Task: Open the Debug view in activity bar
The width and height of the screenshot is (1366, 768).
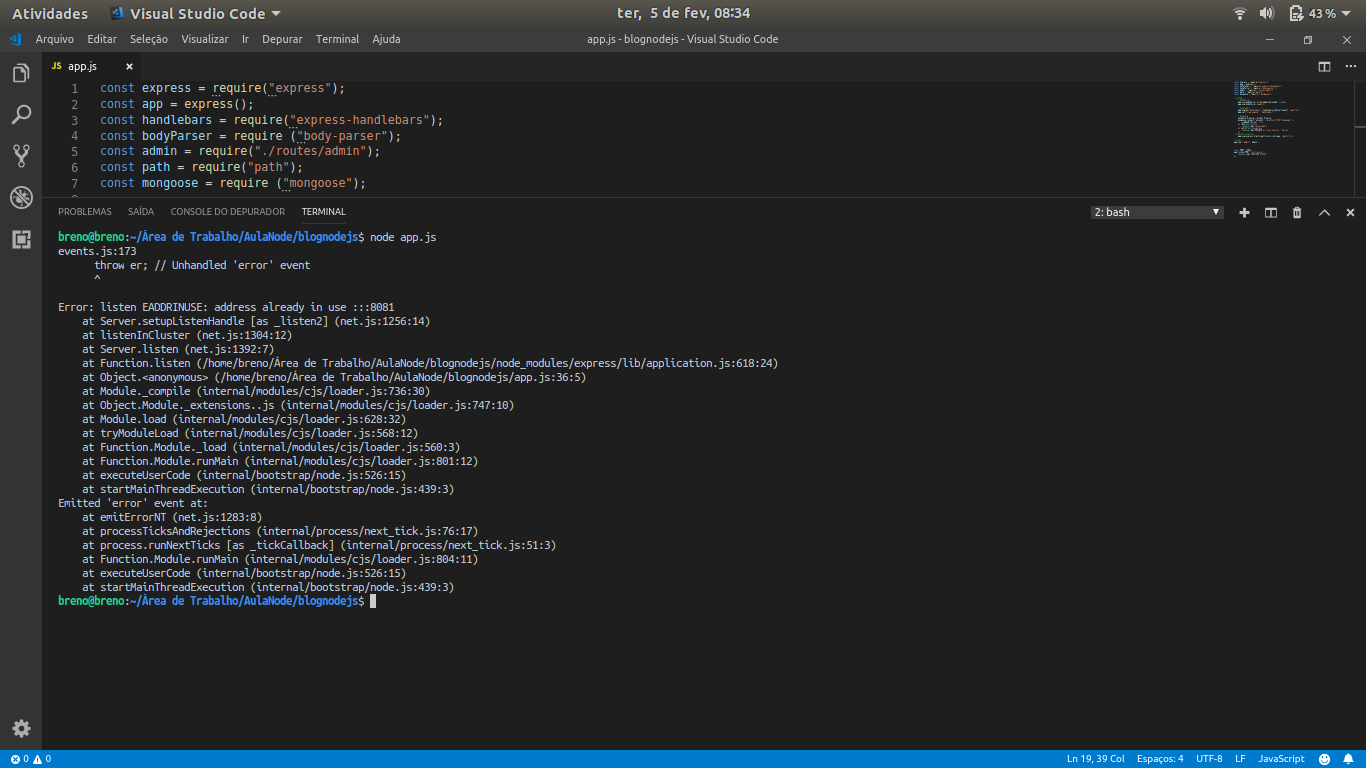Action: tap(21, 197)
